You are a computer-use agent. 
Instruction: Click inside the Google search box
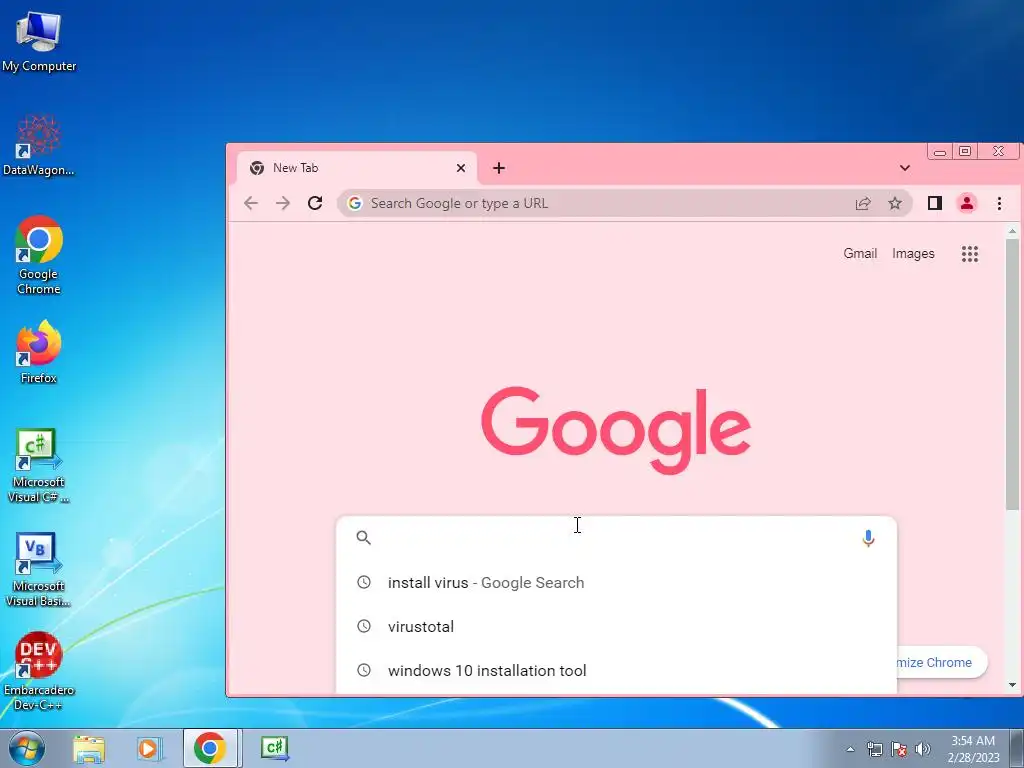(616, 537)
